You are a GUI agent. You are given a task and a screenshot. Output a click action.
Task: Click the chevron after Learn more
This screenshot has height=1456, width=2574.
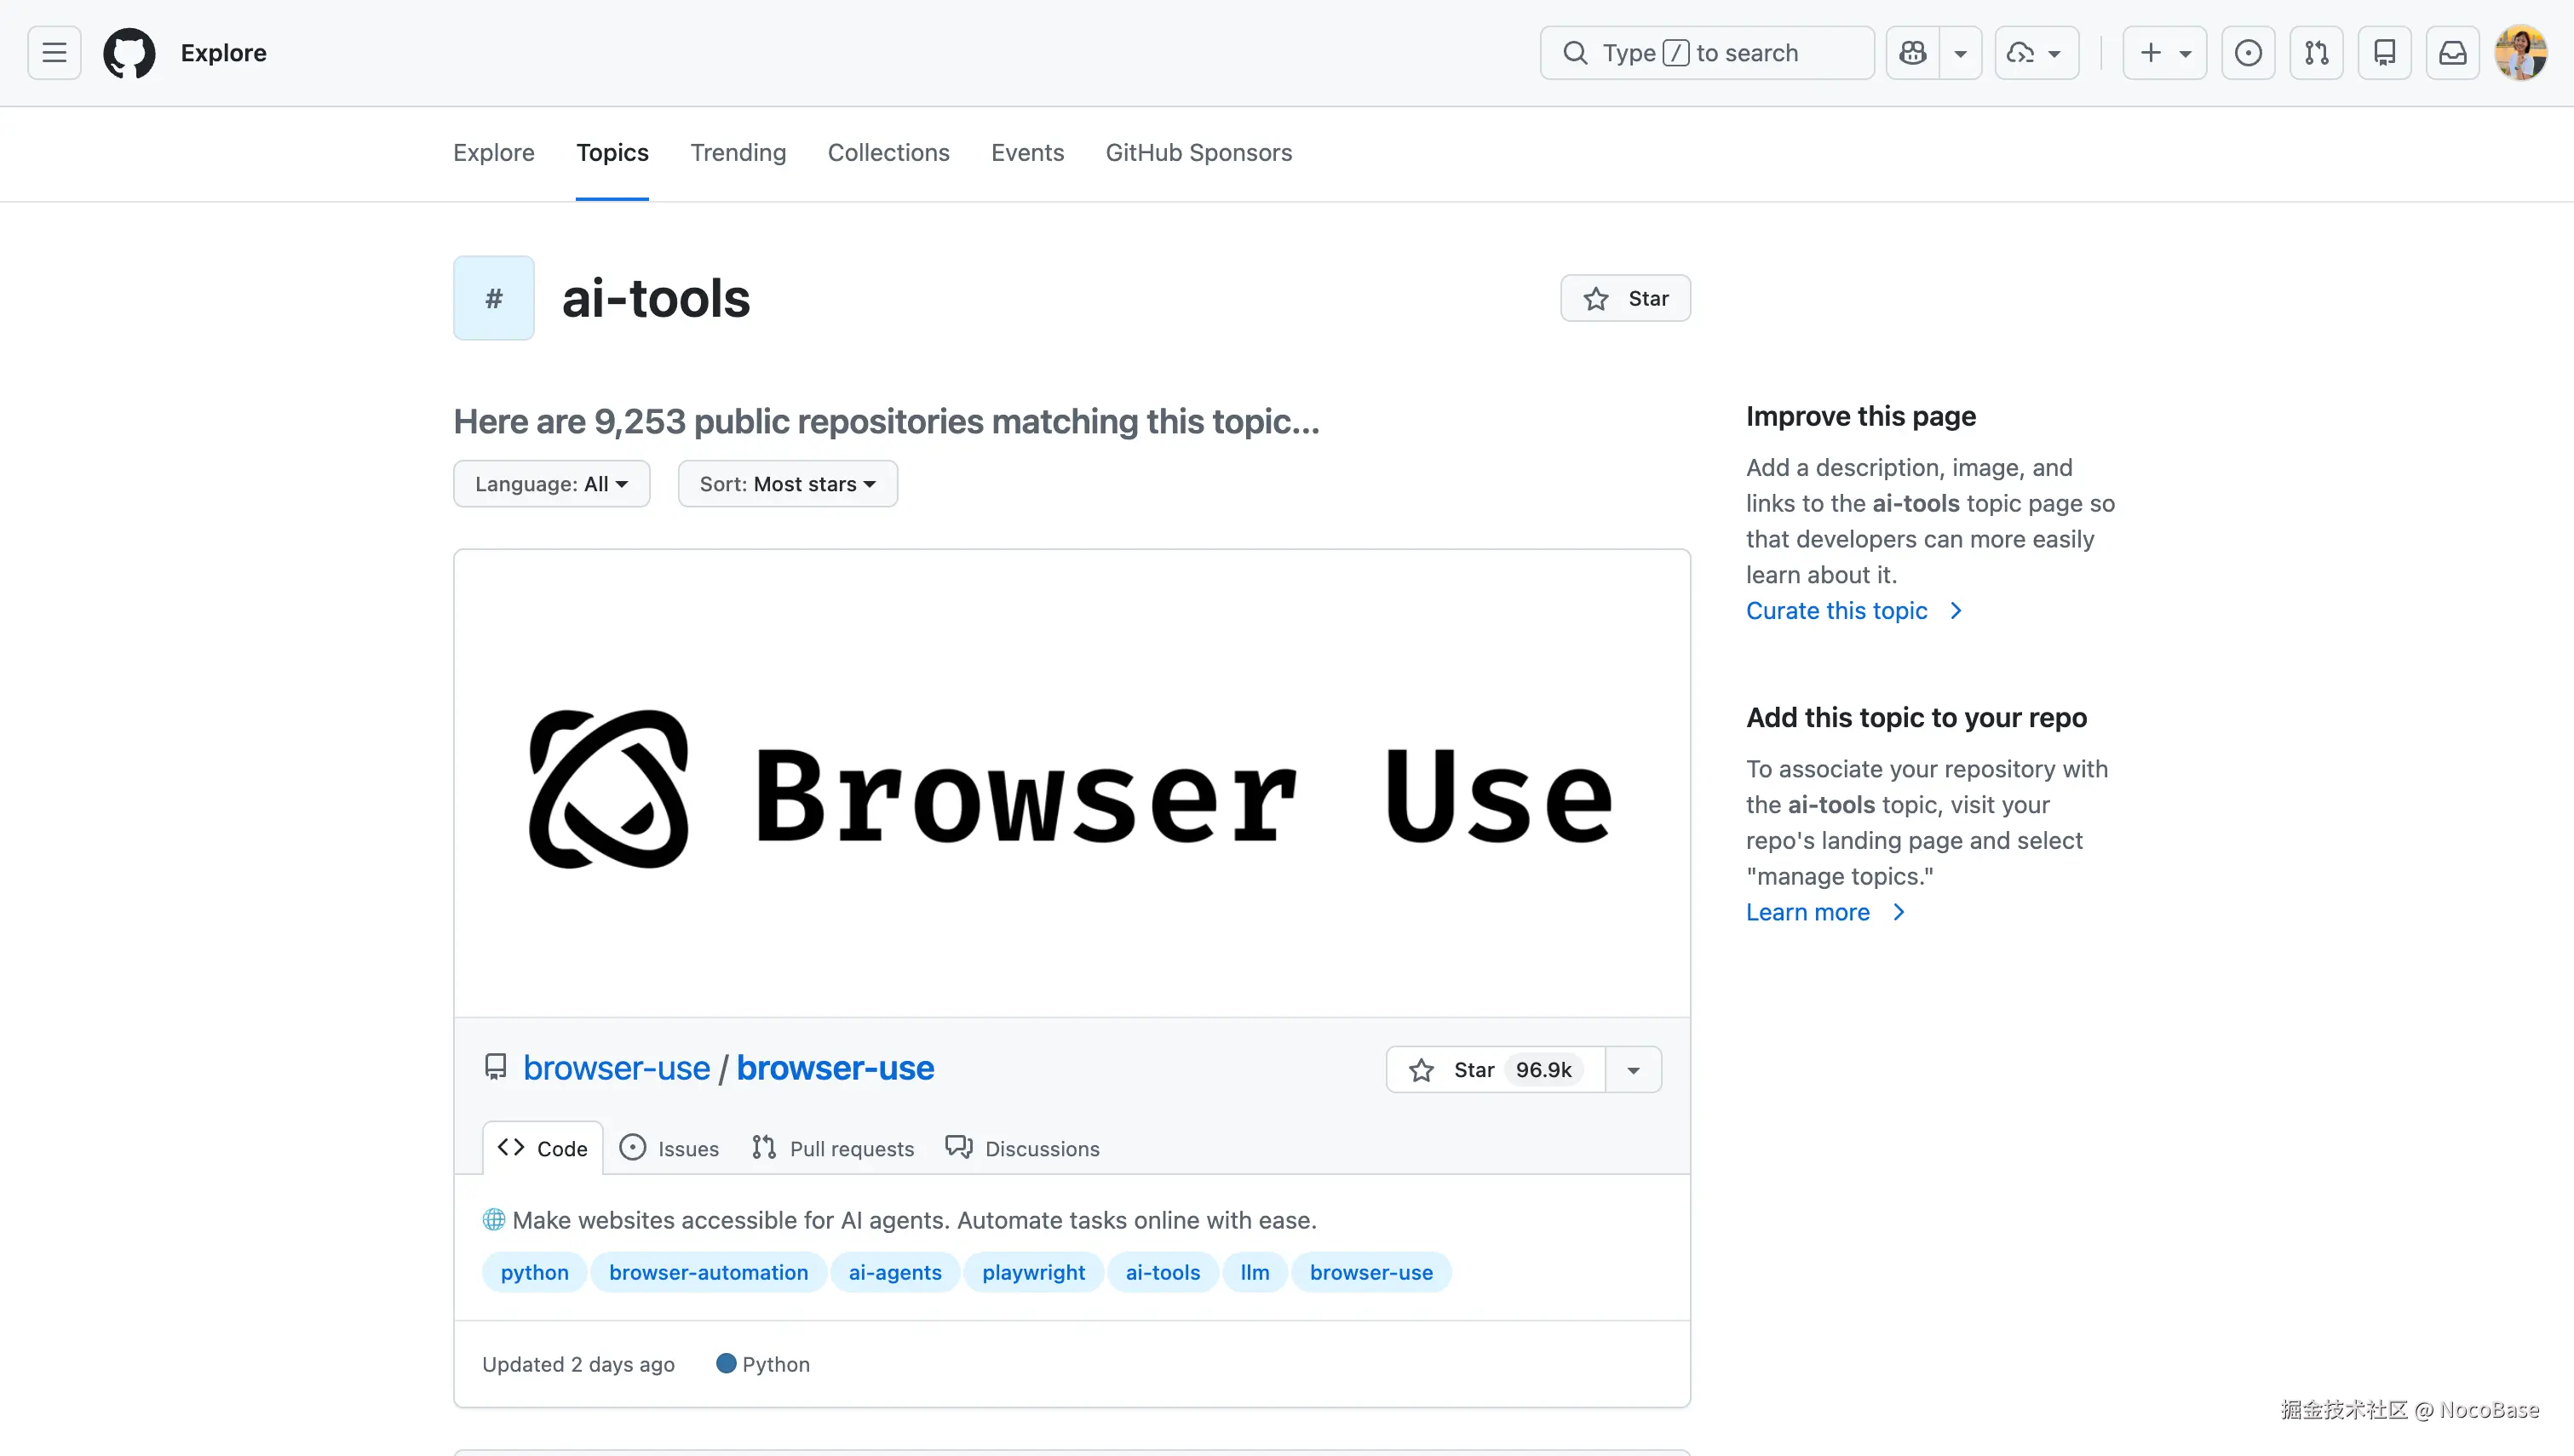(x=1899, y=912)
